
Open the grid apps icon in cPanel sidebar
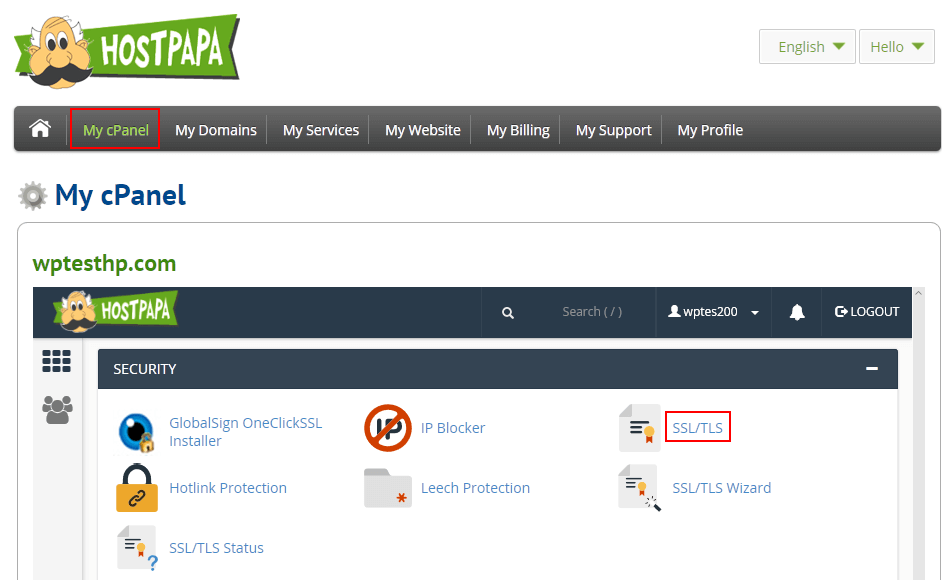click(56, 361)
